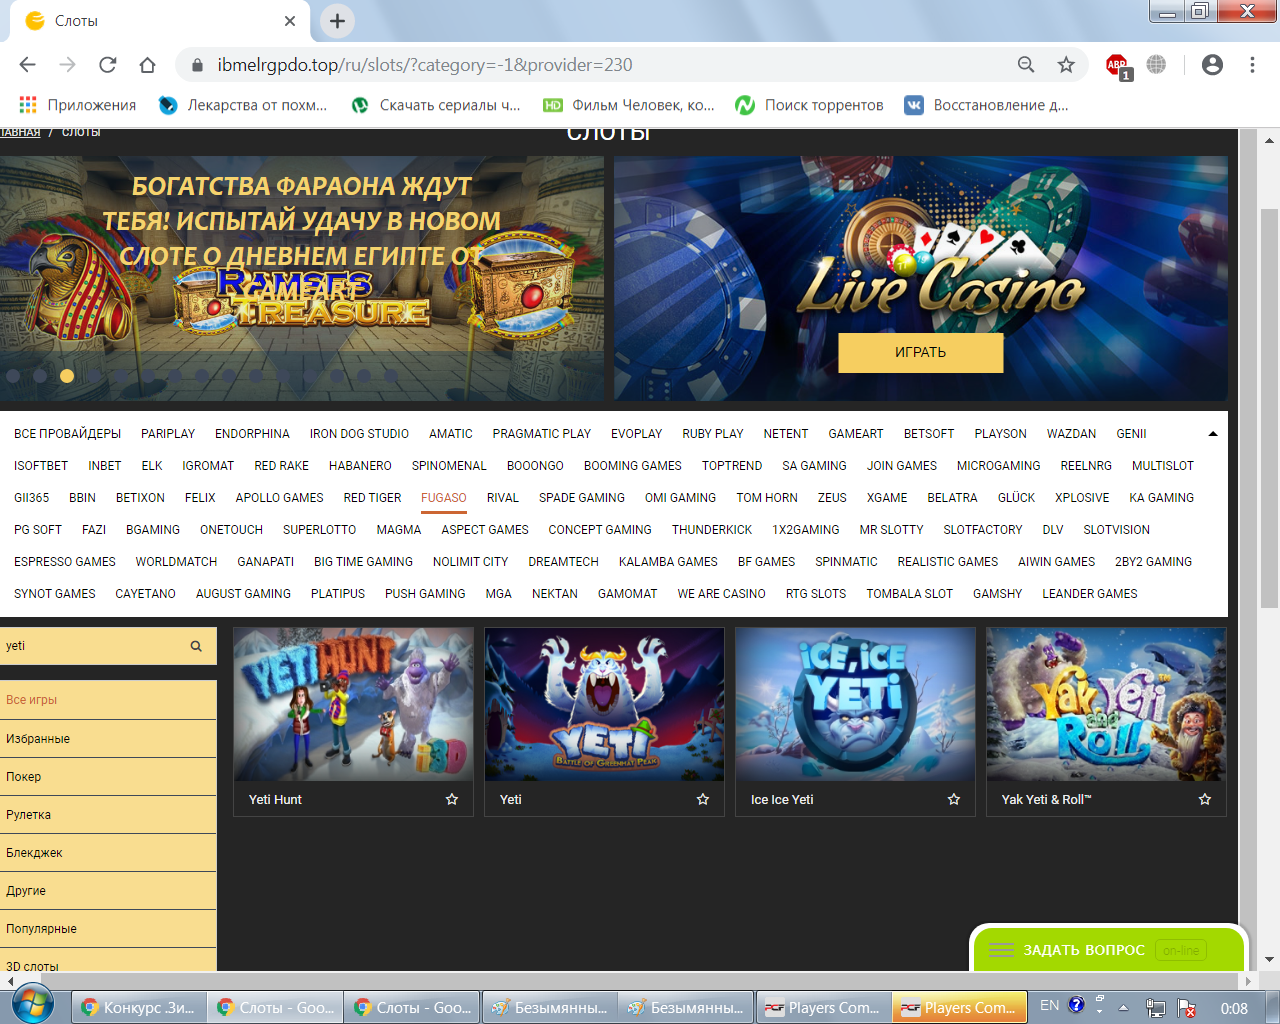Select the PUSH GAMING provider
Viewport: 1280px width, 1024px height.
coord(425,594)
